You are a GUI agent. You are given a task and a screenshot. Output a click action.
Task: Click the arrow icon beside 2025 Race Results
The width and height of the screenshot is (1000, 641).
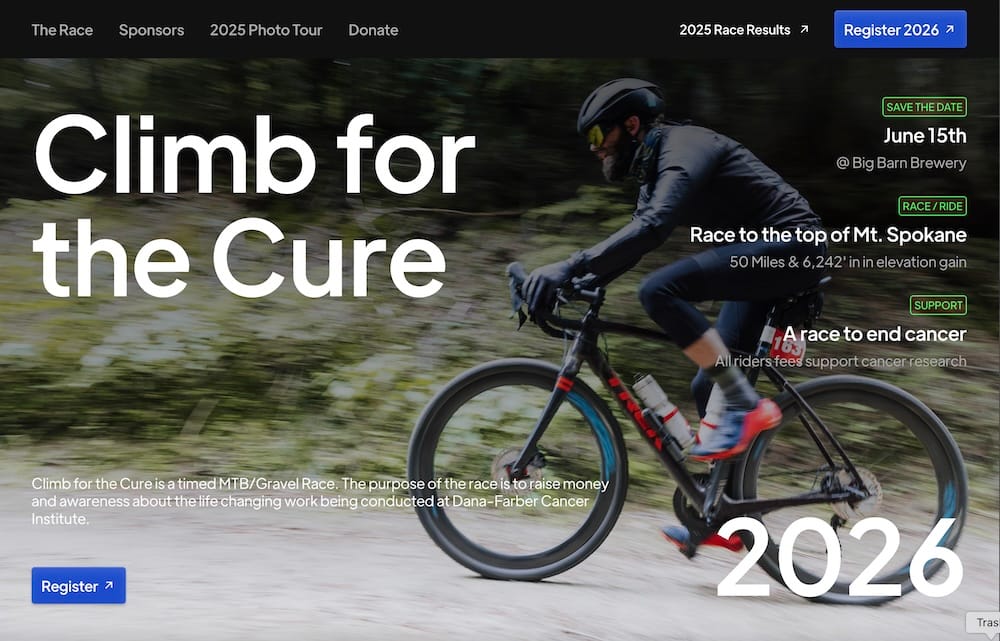[x=804, y=29]
